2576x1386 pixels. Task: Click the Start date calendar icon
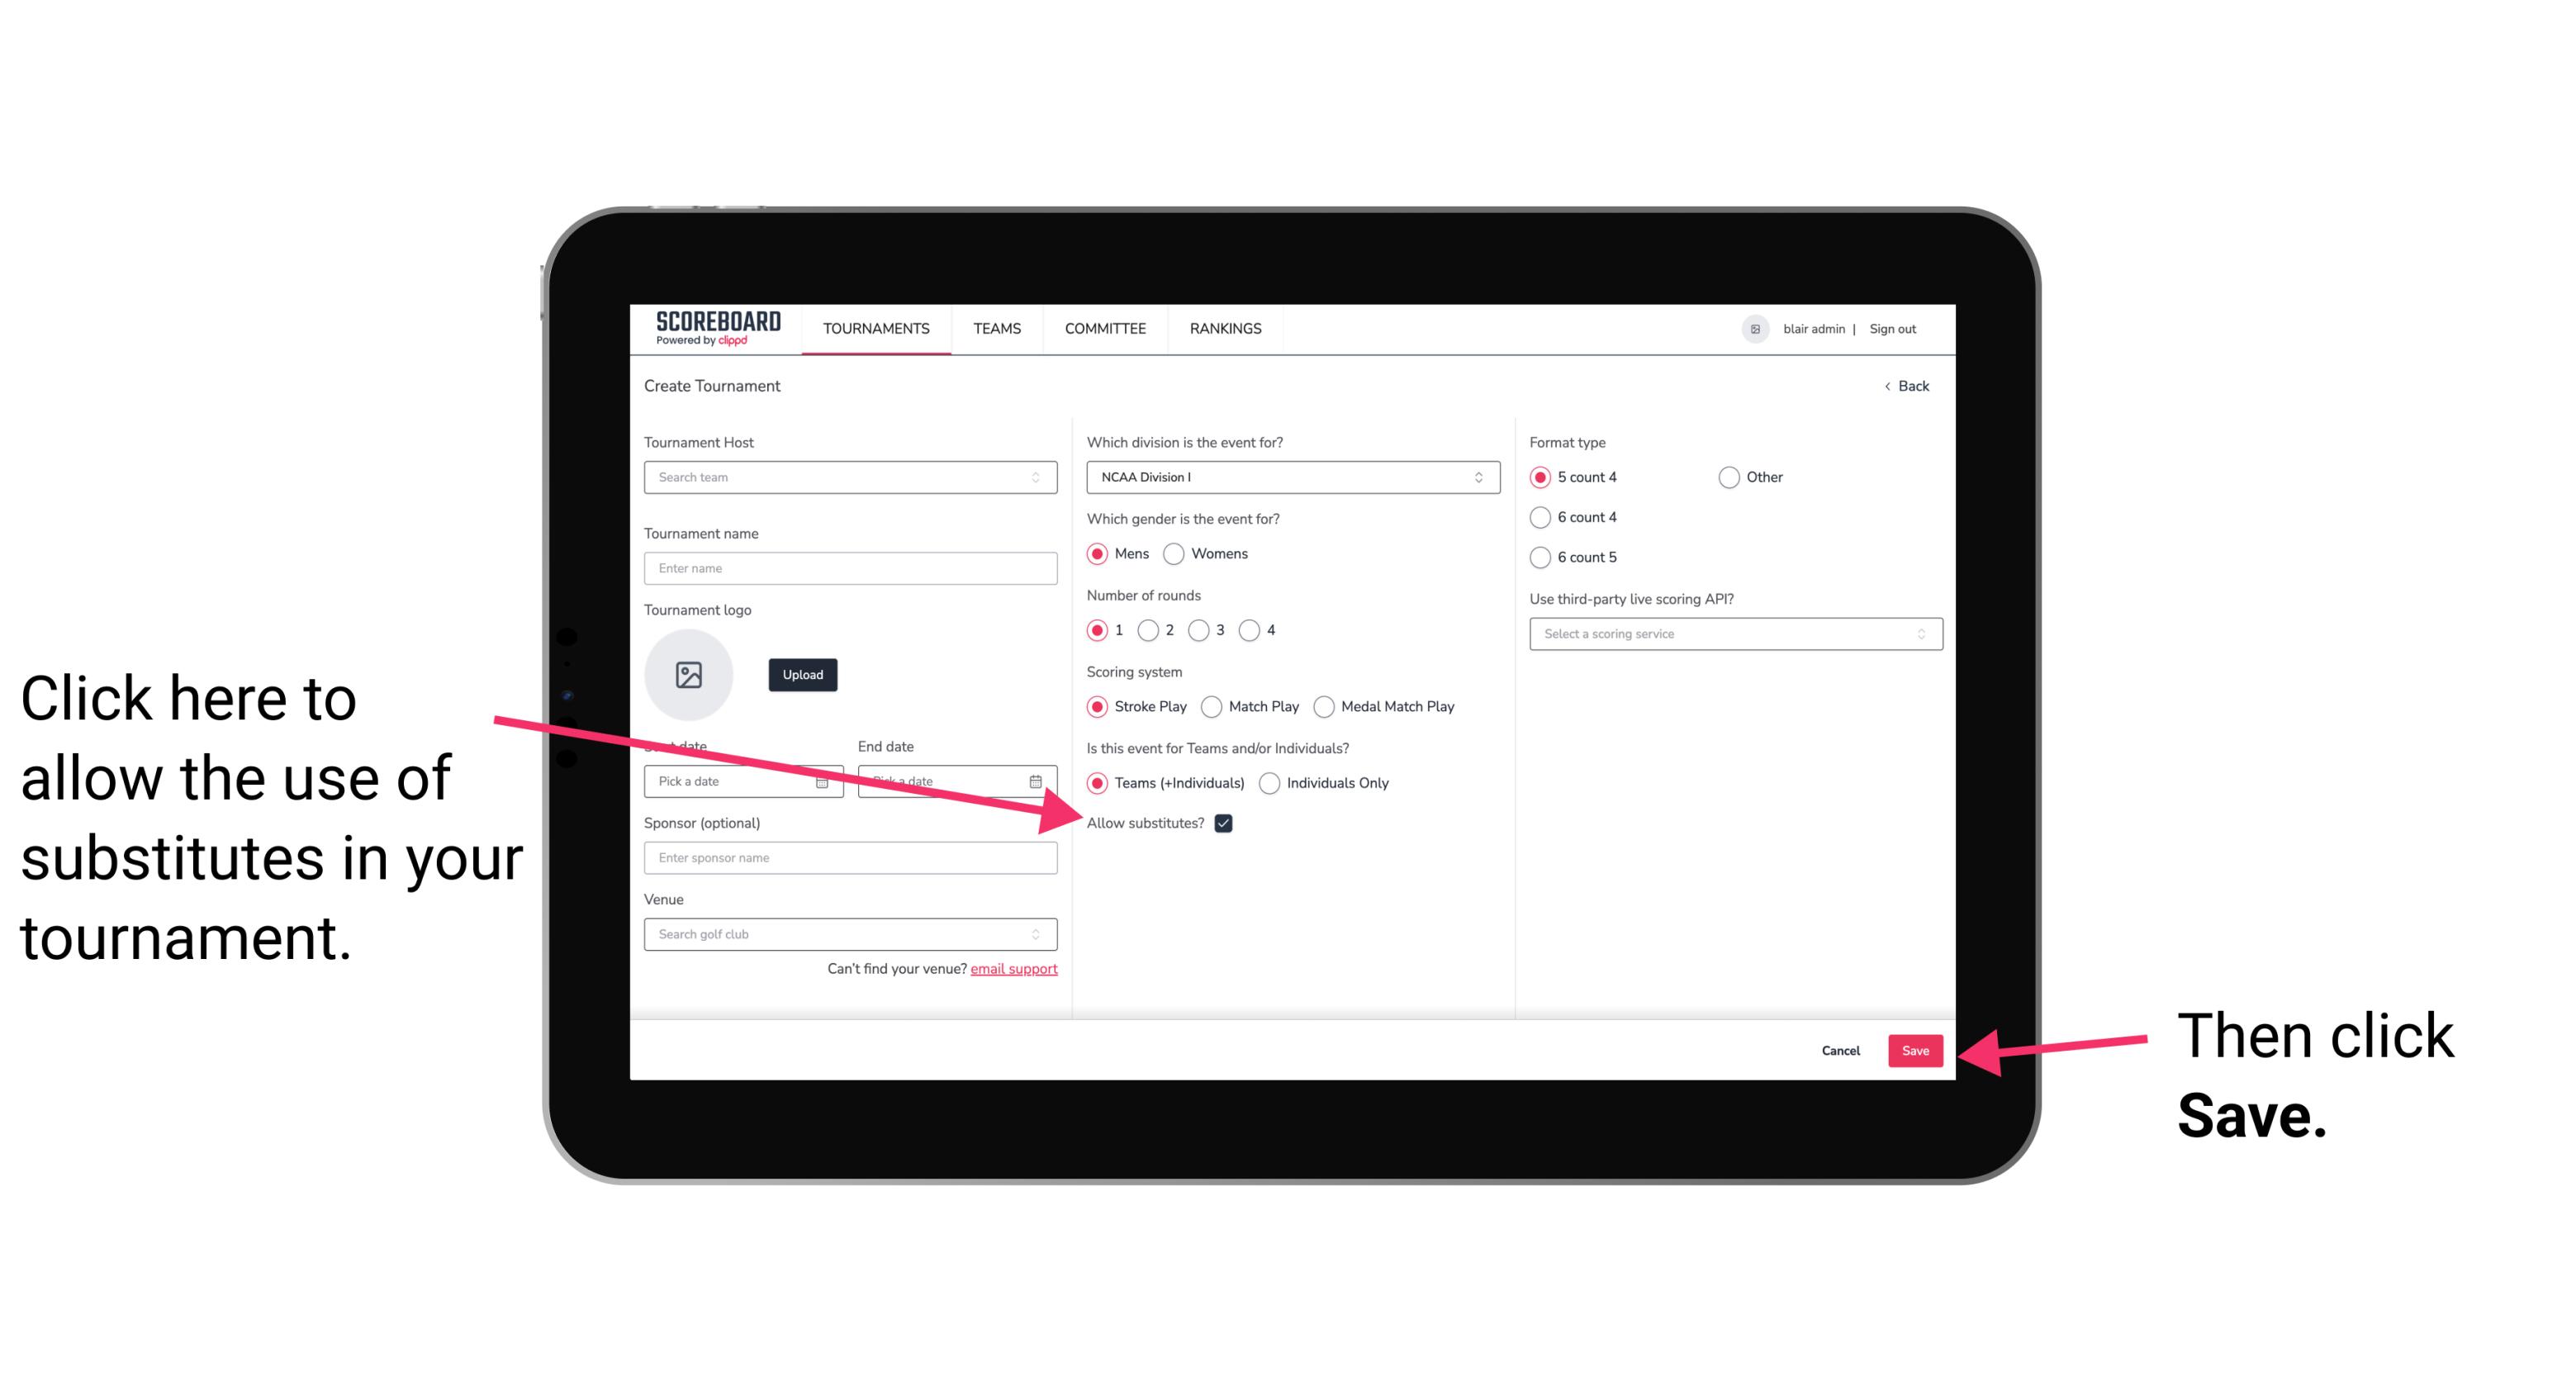tap(828, 780)
